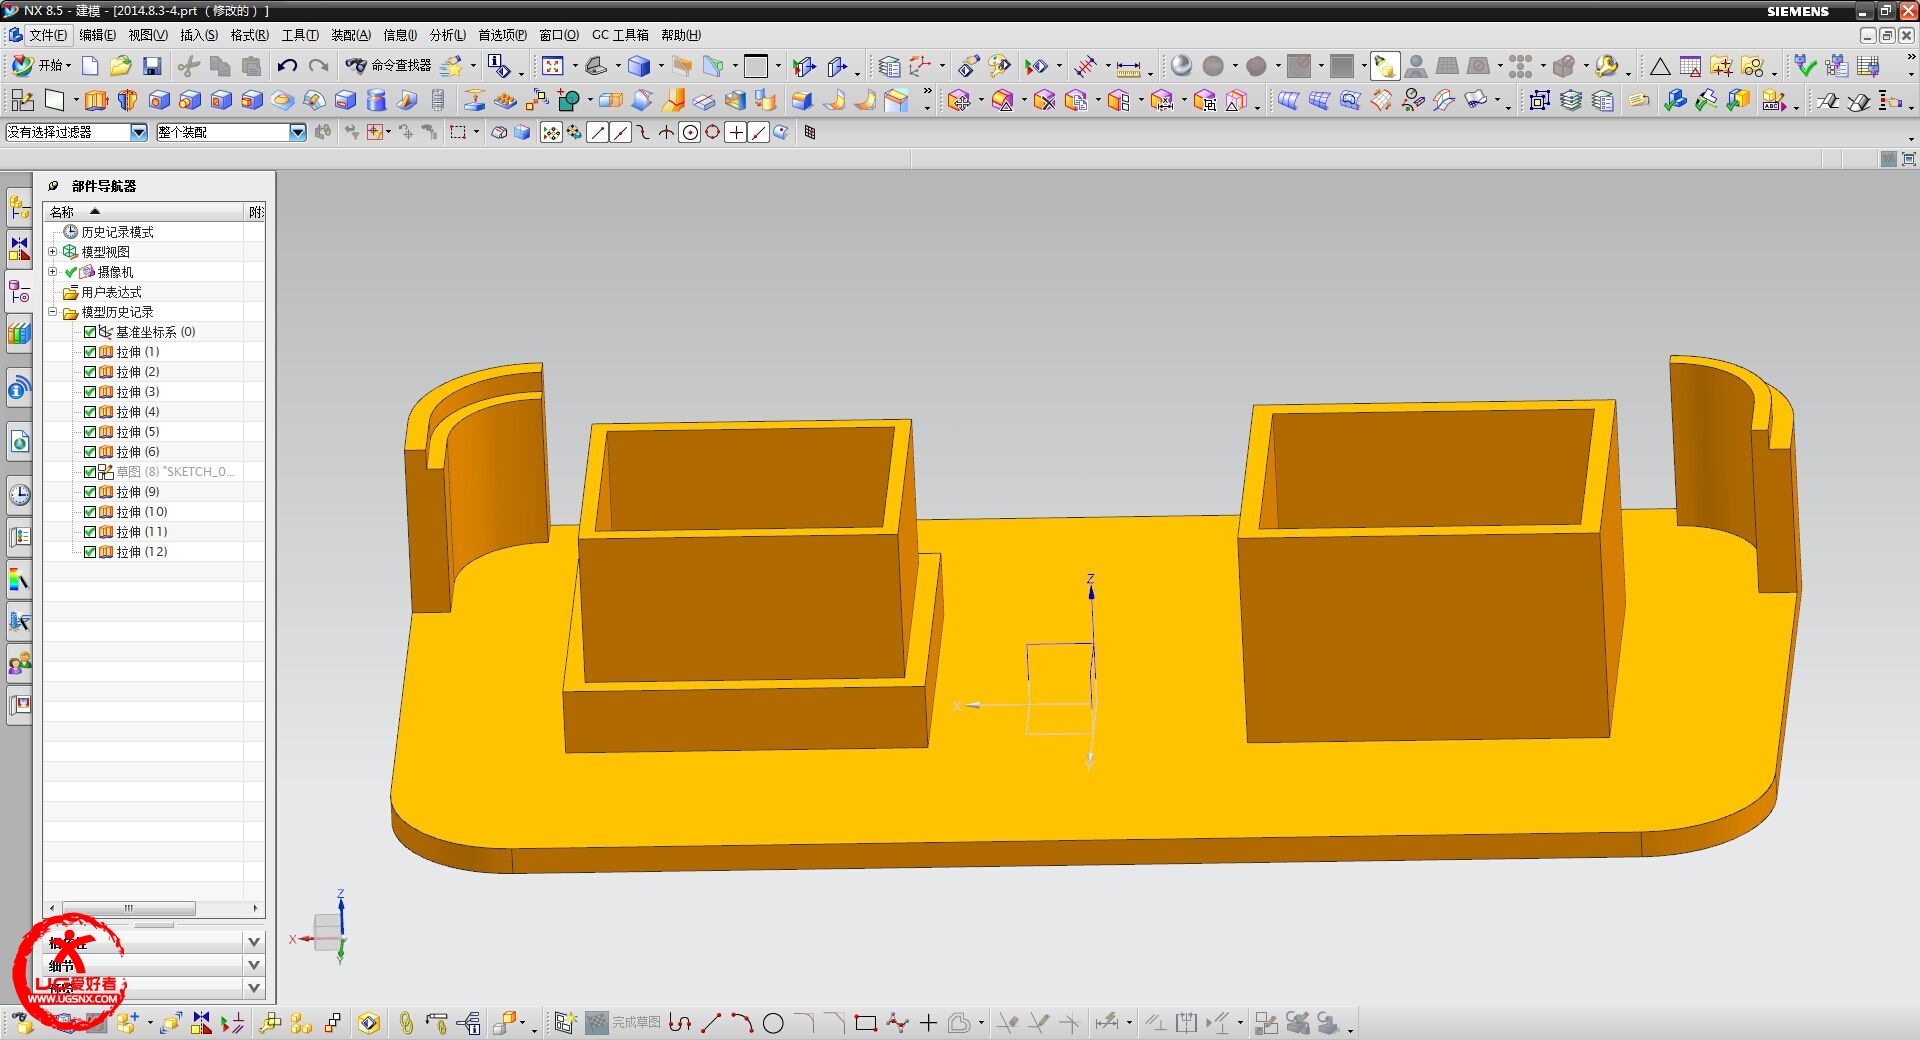Toggle the 拉伸 (12) feature checkbox

(90, 552)
